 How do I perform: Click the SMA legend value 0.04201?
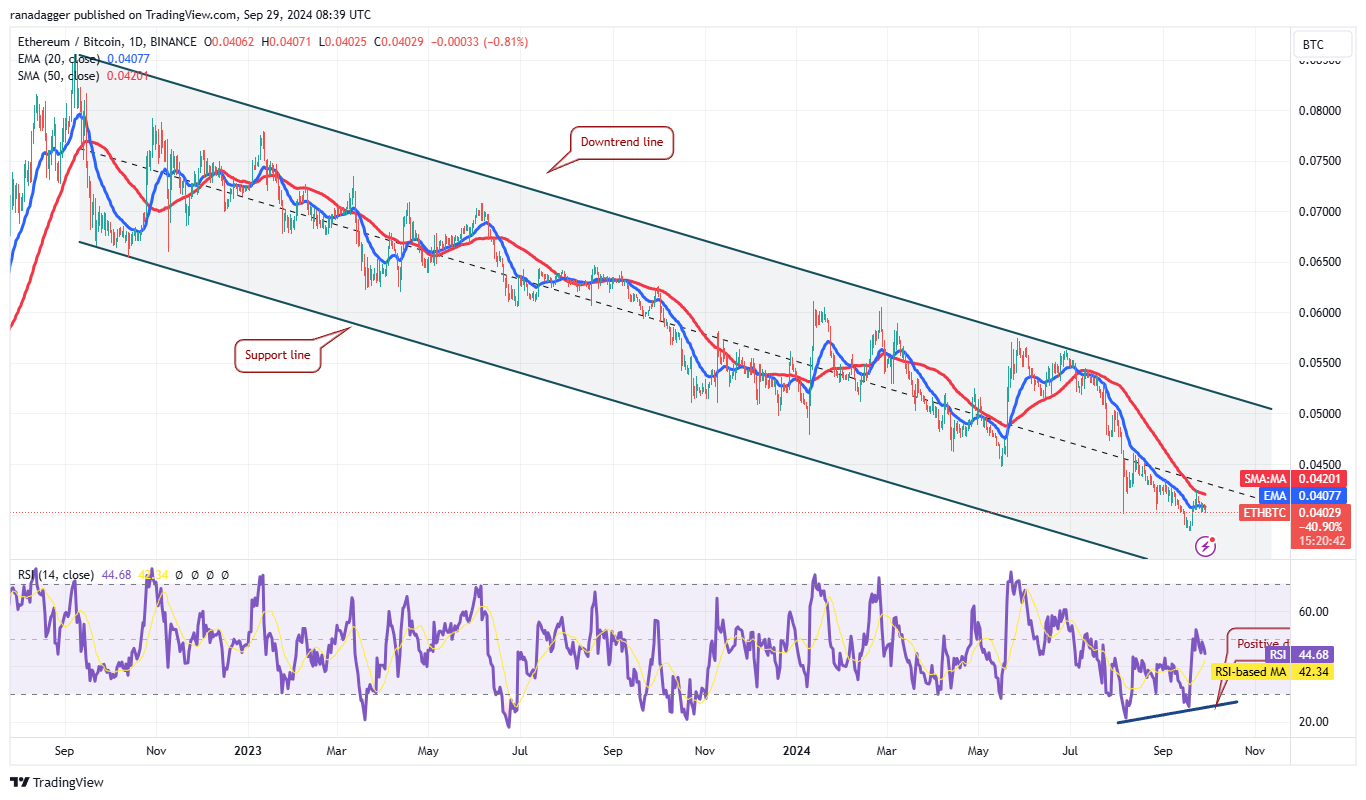coord(127,76)
